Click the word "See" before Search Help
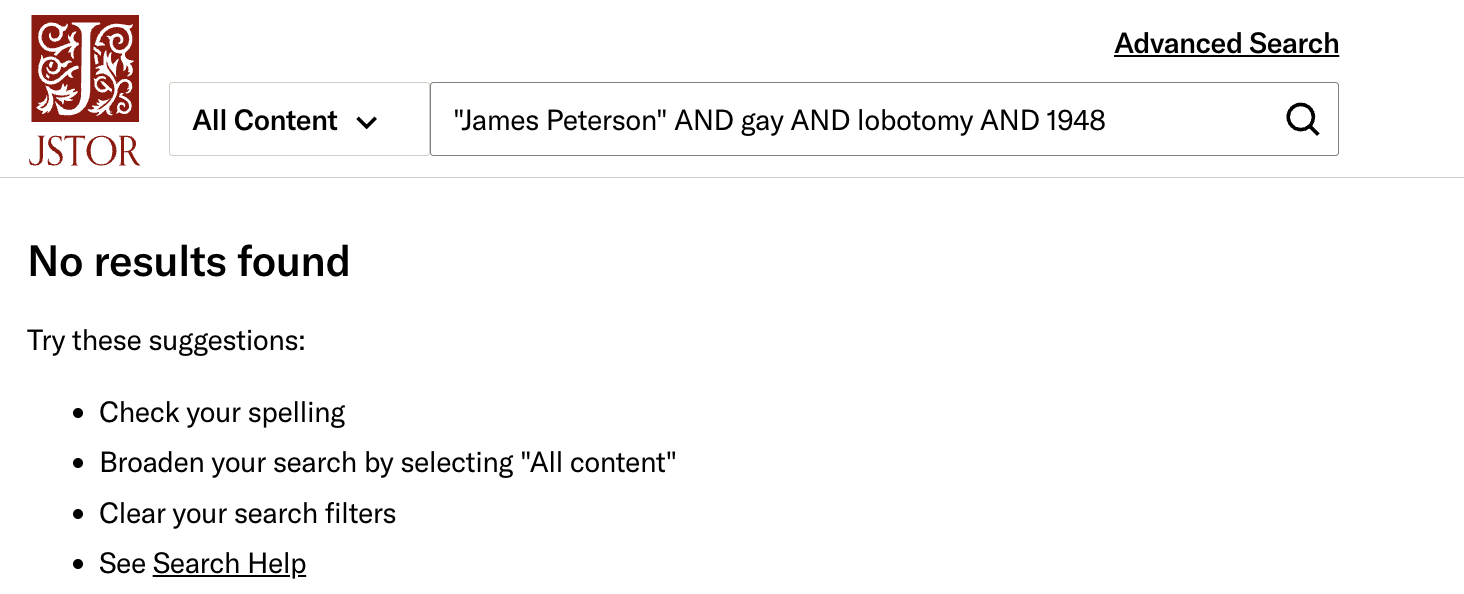The height and width of the screenshot is (594, 1464). 123,564
